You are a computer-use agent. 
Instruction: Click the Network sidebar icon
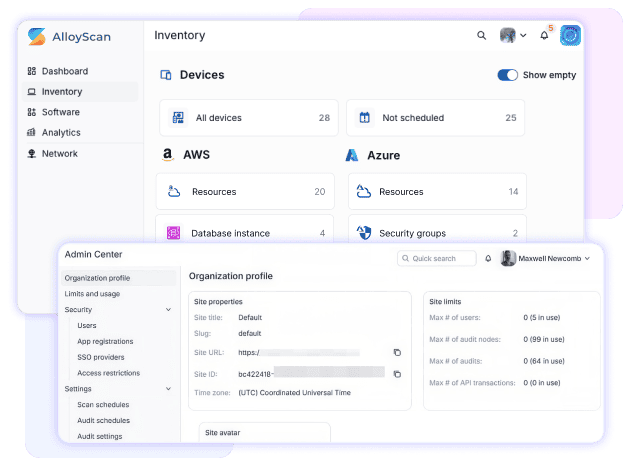click(32, 153)
